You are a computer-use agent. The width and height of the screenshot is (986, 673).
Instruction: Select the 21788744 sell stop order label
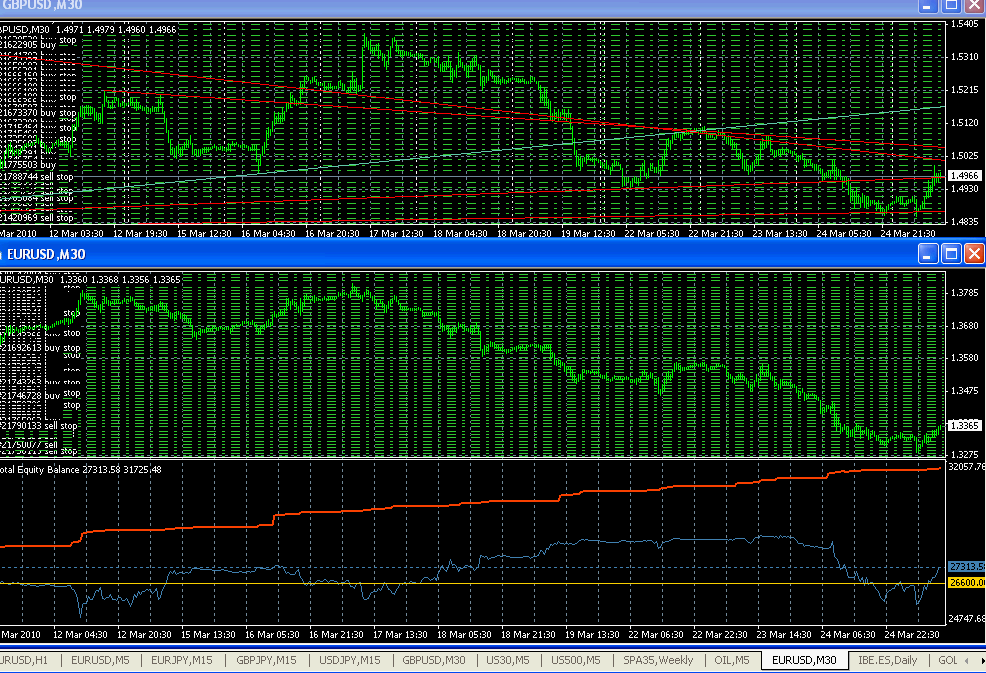point(38,175)
